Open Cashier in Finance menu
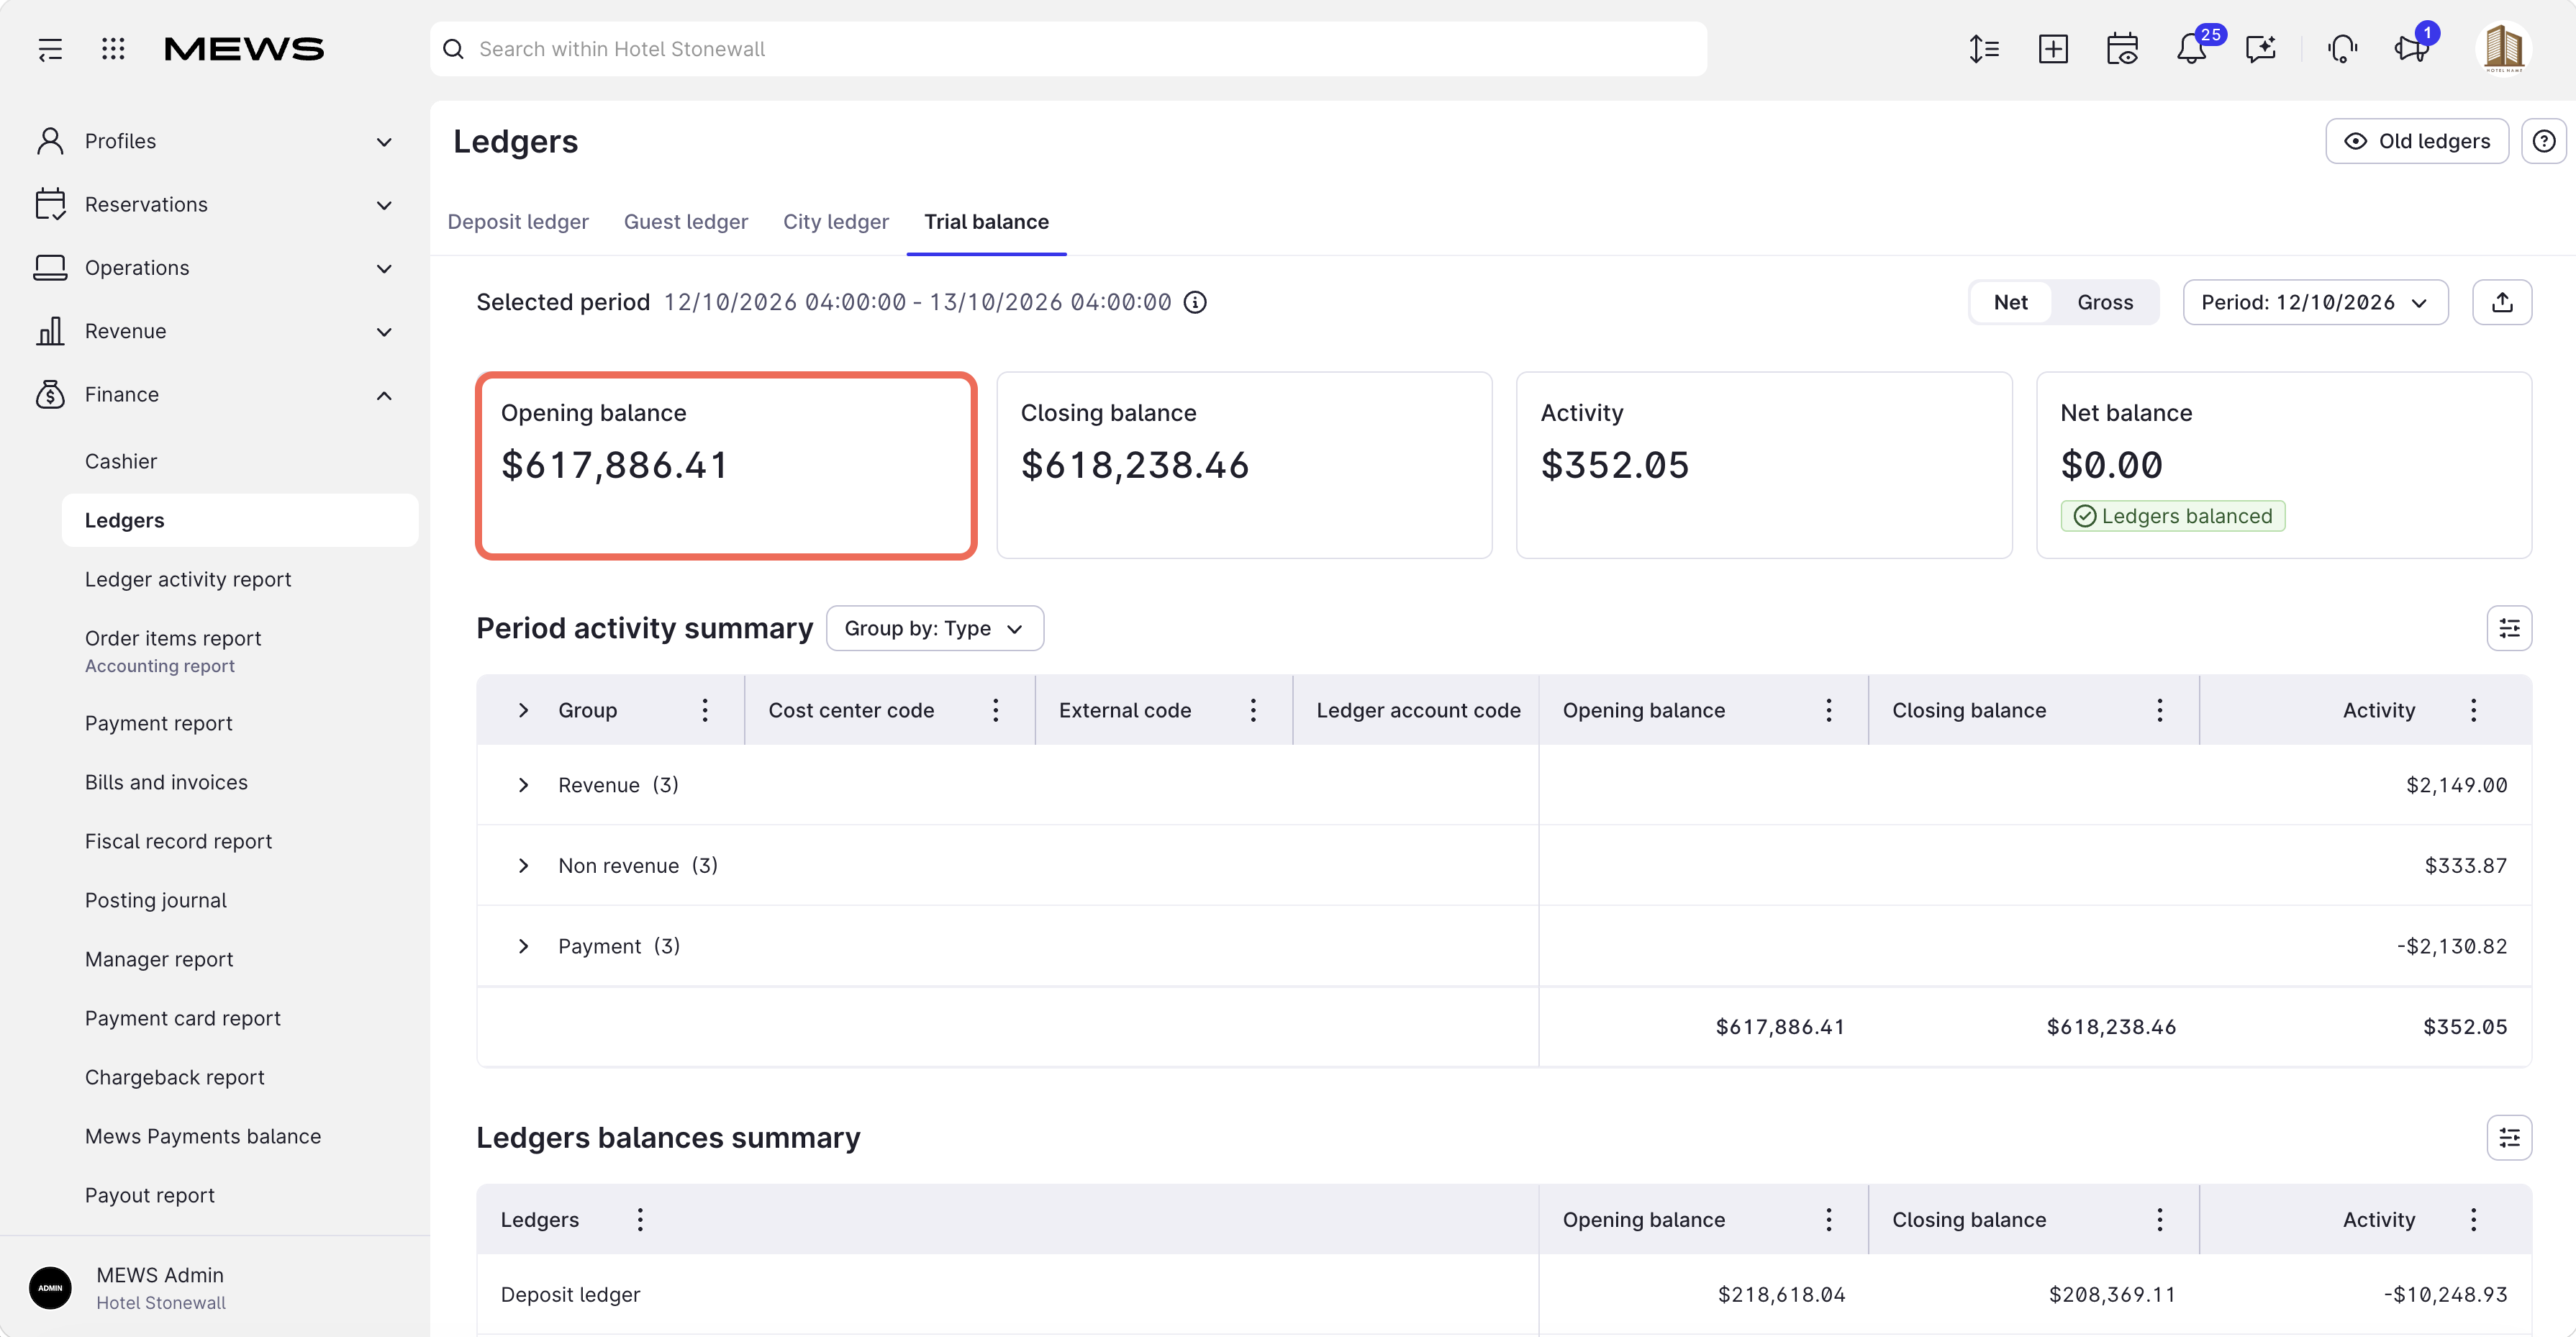The height and width of the screenshot is (1337, 2576). click(121, 461)
